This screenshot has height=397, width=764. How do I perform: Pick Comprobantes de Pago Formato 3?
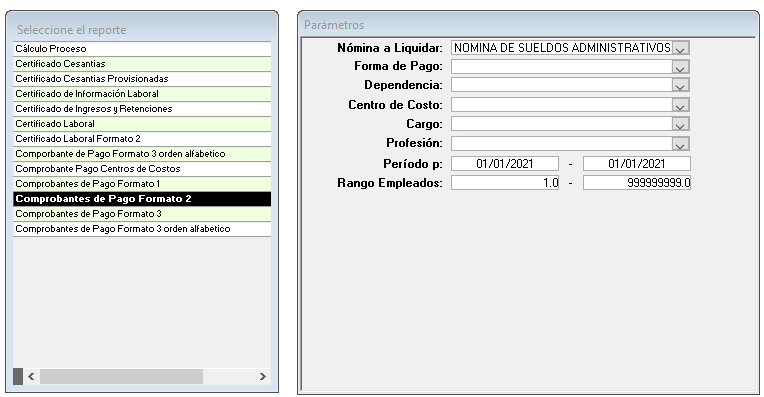click(x=142, y=214)
